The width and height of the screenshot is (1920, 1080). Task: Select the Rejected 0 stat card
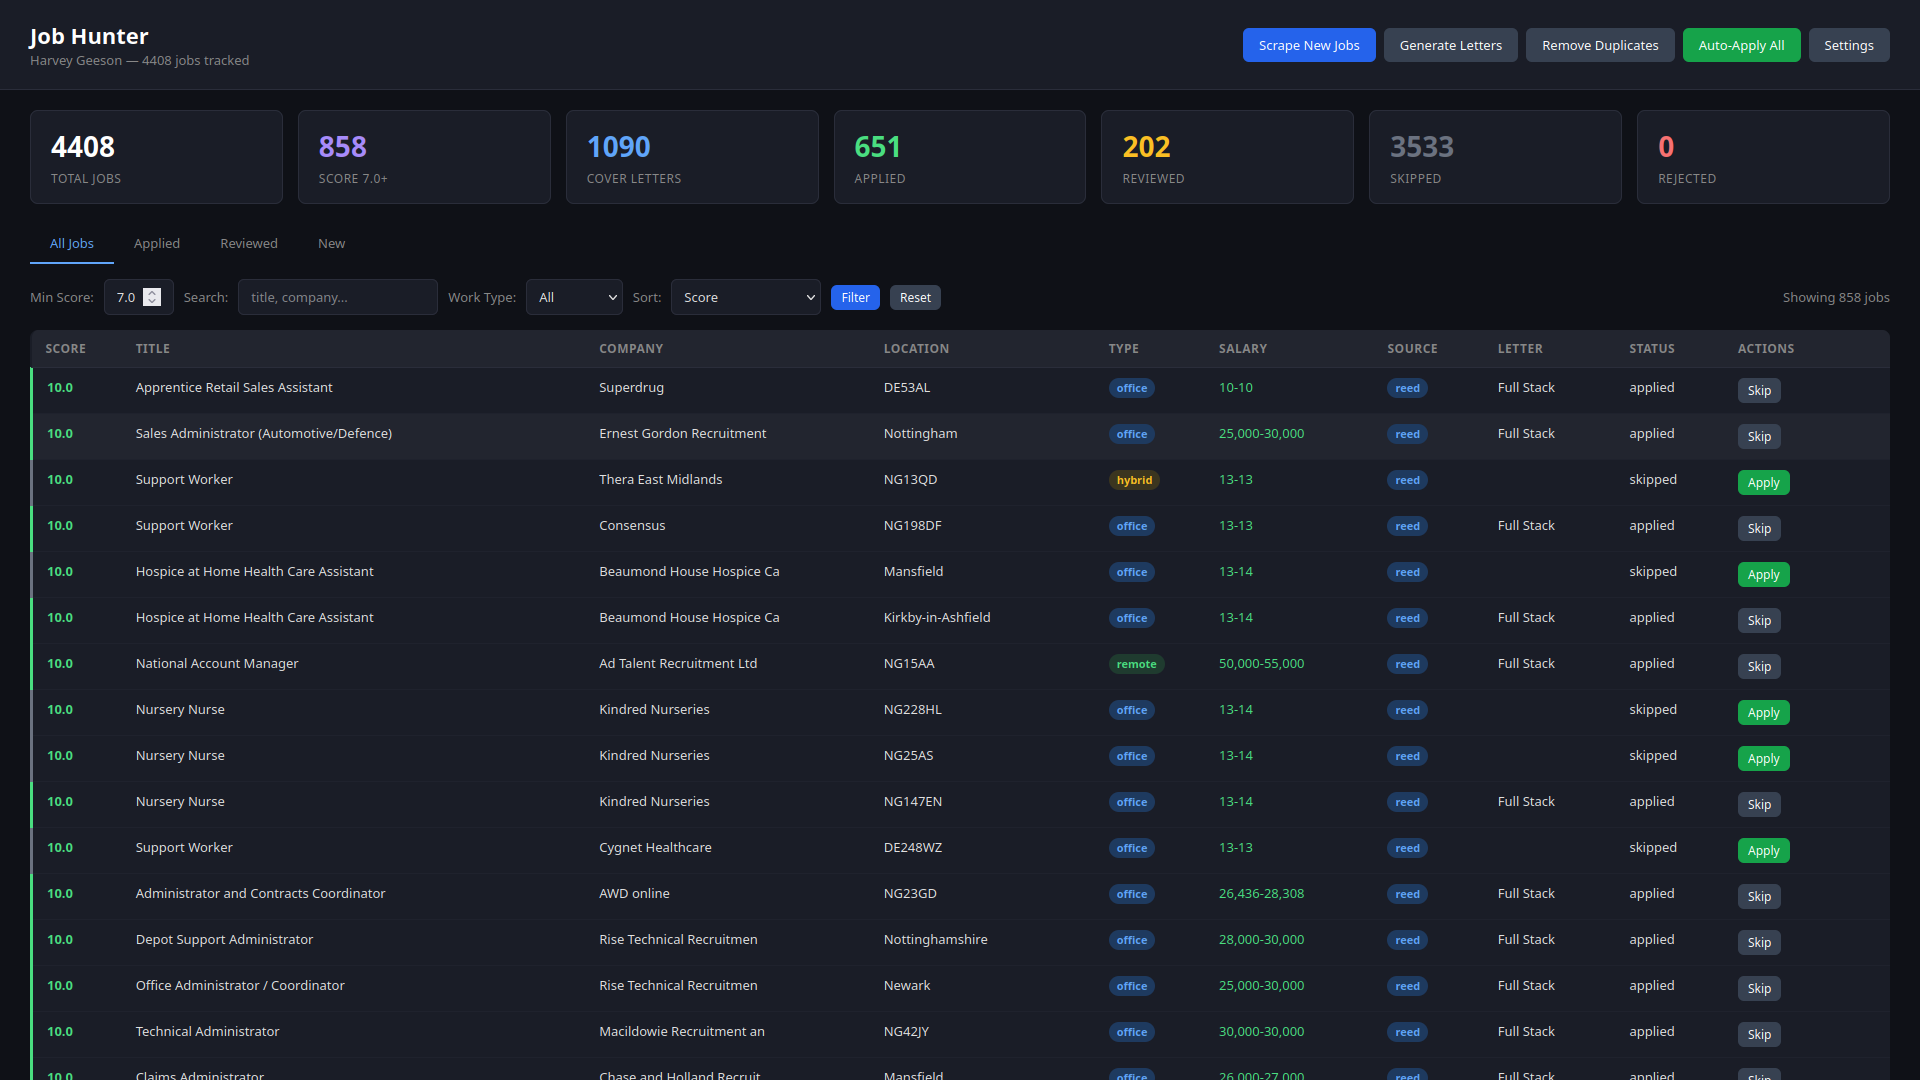[x=1763, y=157]
